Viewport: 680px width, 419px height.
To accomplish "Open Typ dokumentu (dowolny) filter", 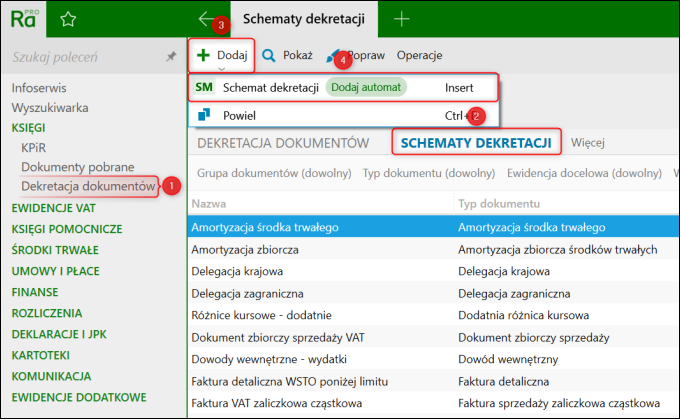I will [429, 173].
